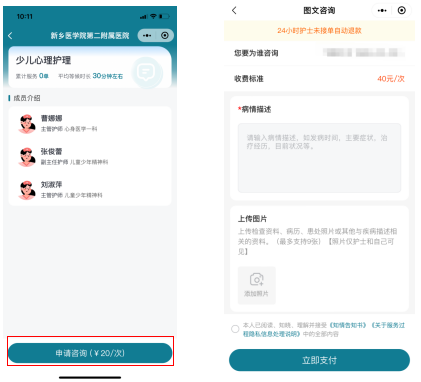Tap the 收费标准 label

[x=249, y=79]
